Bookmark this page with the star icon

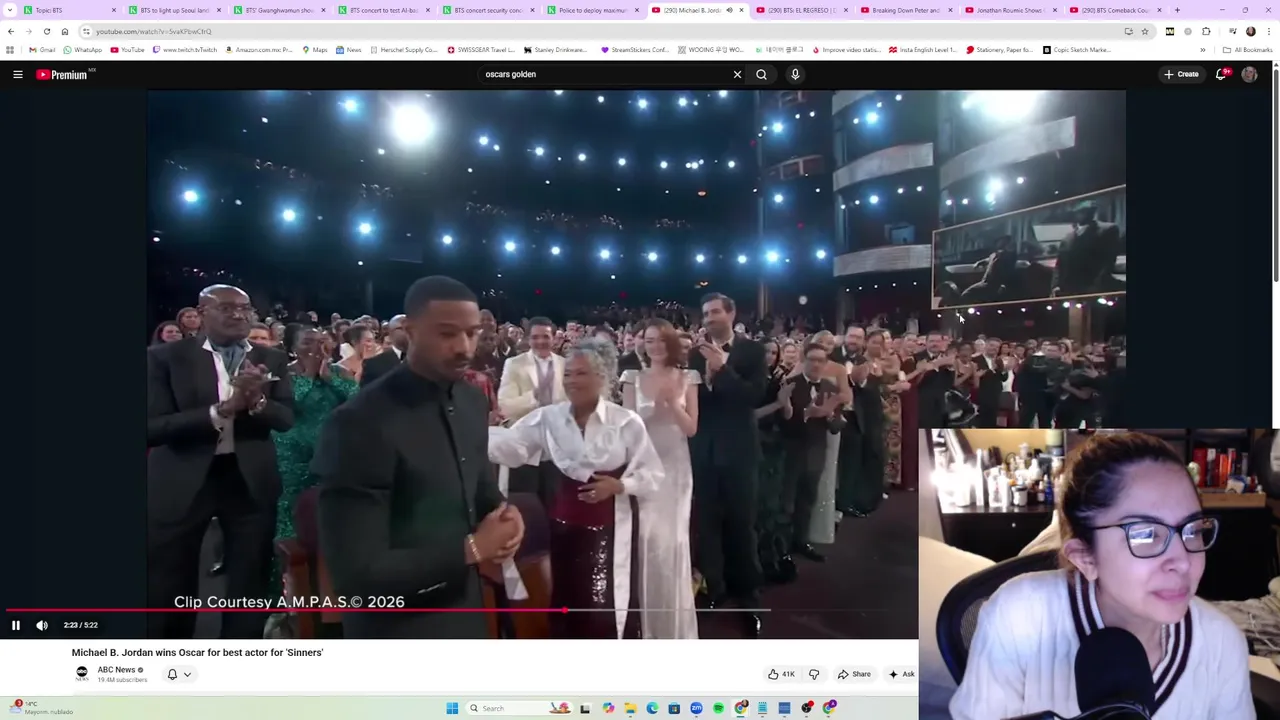(x=1145, y=31)
